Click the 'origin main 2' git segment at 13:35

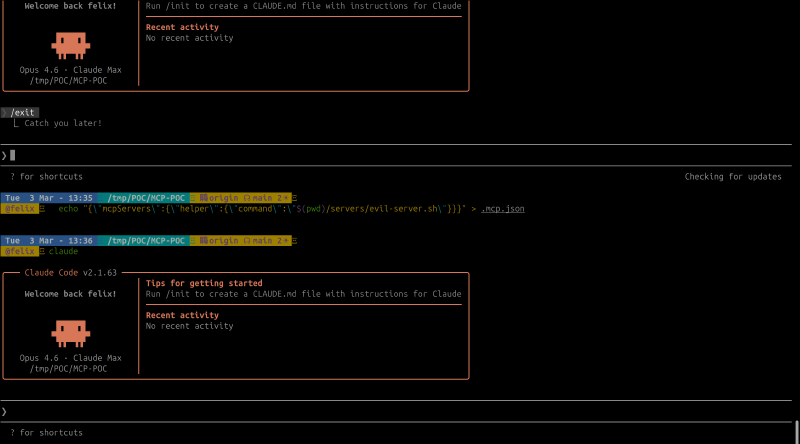click(243, 198)
